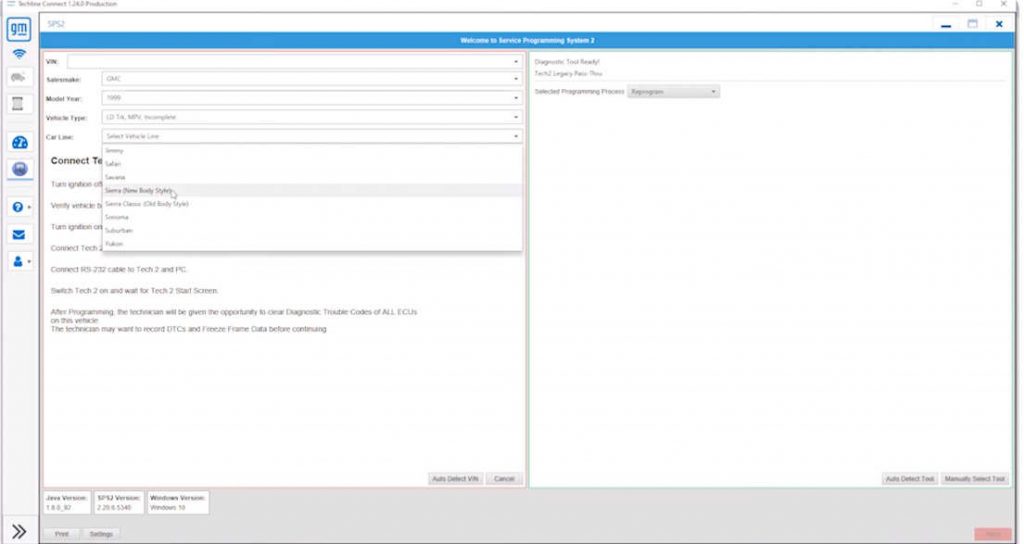1024x544 pixels.
Task: Open the vehicle truck icon in sidebar
Action: point(19,77)
